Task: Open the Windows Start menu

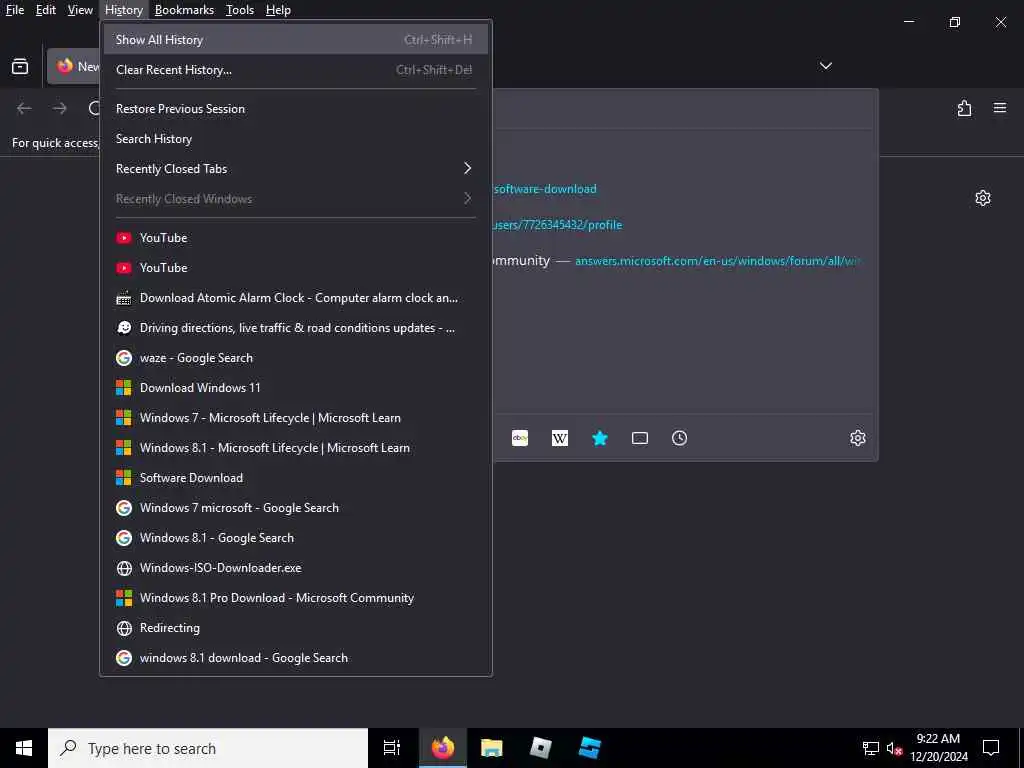Action: pyautogui.click(x=24, y=748)
